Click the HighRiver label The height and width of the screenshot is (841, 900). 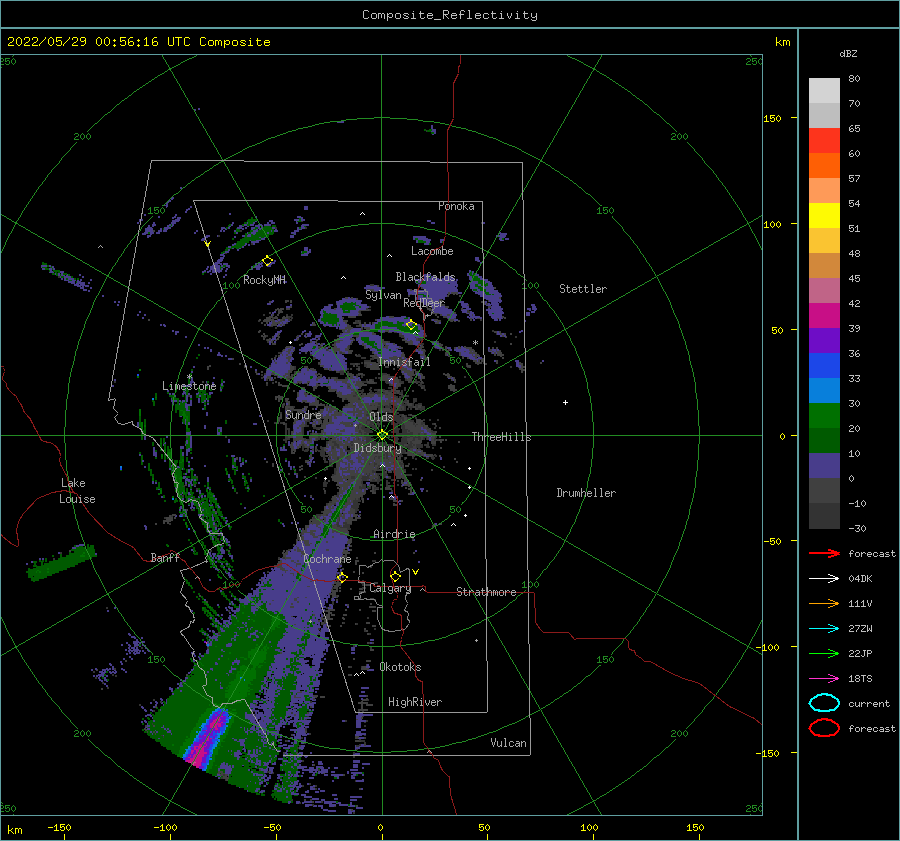[415, 702]
